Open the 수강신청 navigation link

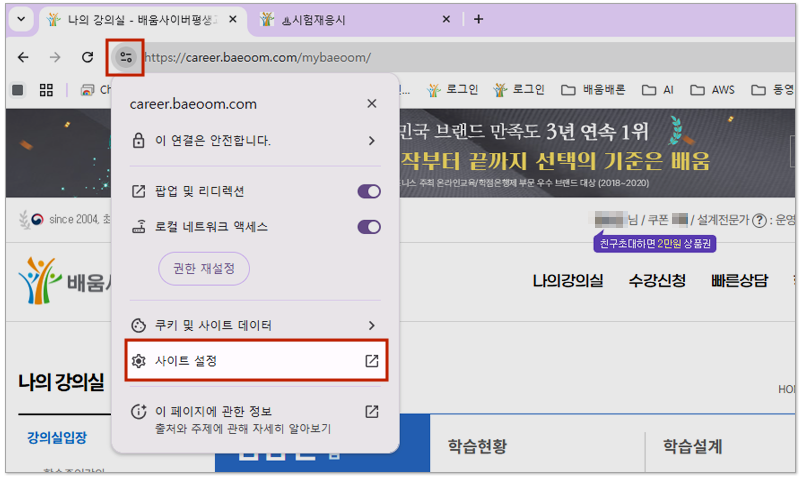click(x=657, y=281)
